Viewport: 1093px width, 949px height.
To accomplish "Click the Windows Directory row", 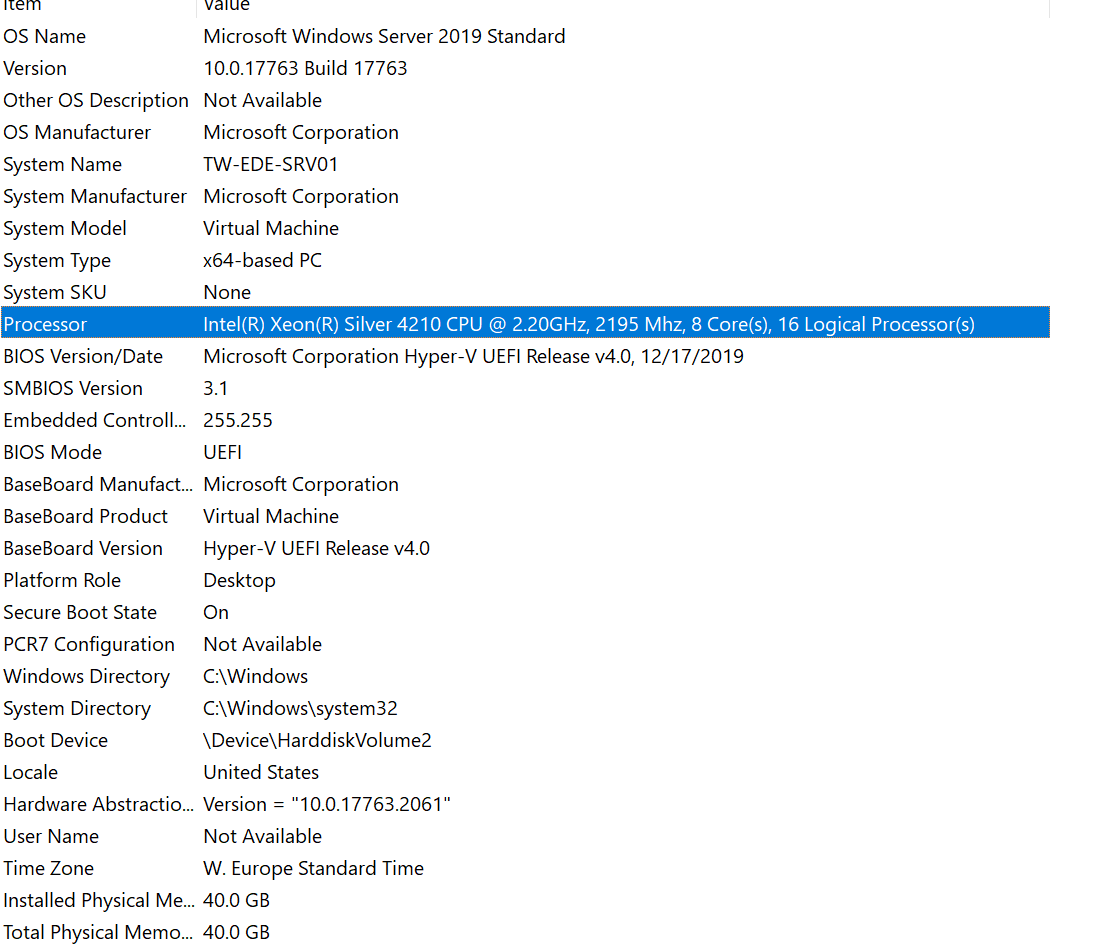I will [87, 677].
